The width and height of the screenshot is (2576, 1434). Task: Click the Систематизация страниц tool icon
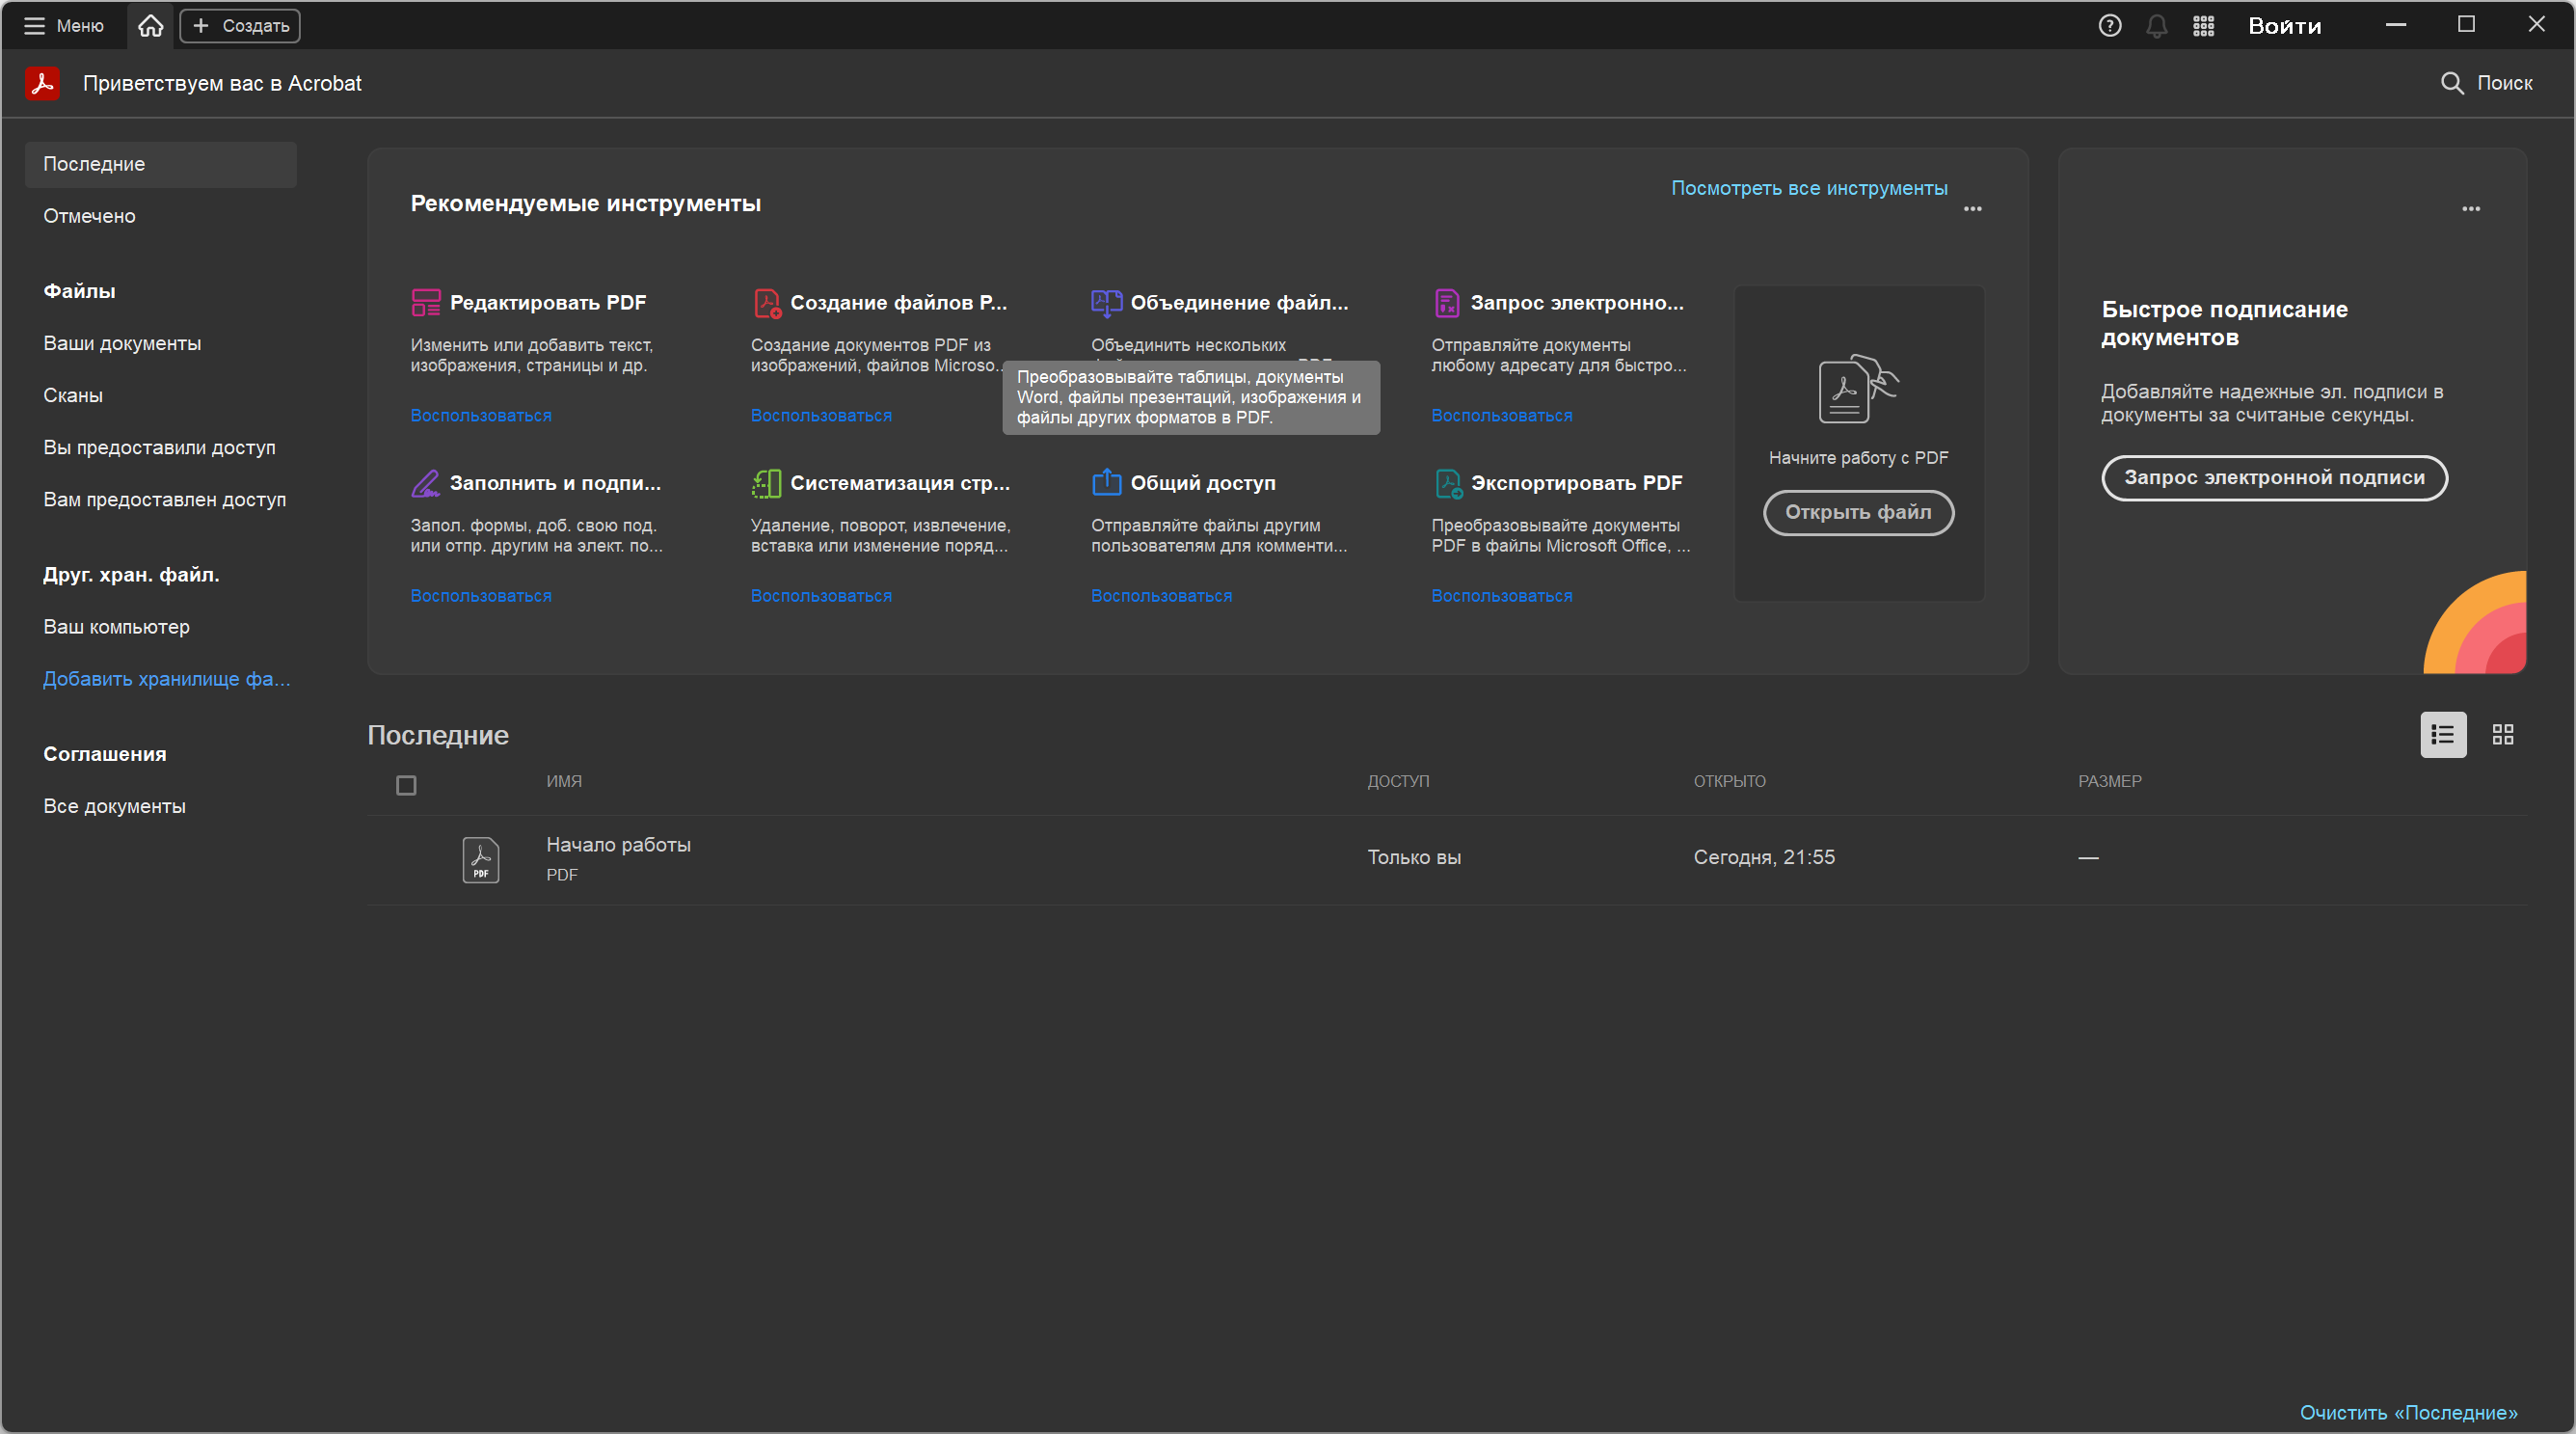[x=766, y=483]
